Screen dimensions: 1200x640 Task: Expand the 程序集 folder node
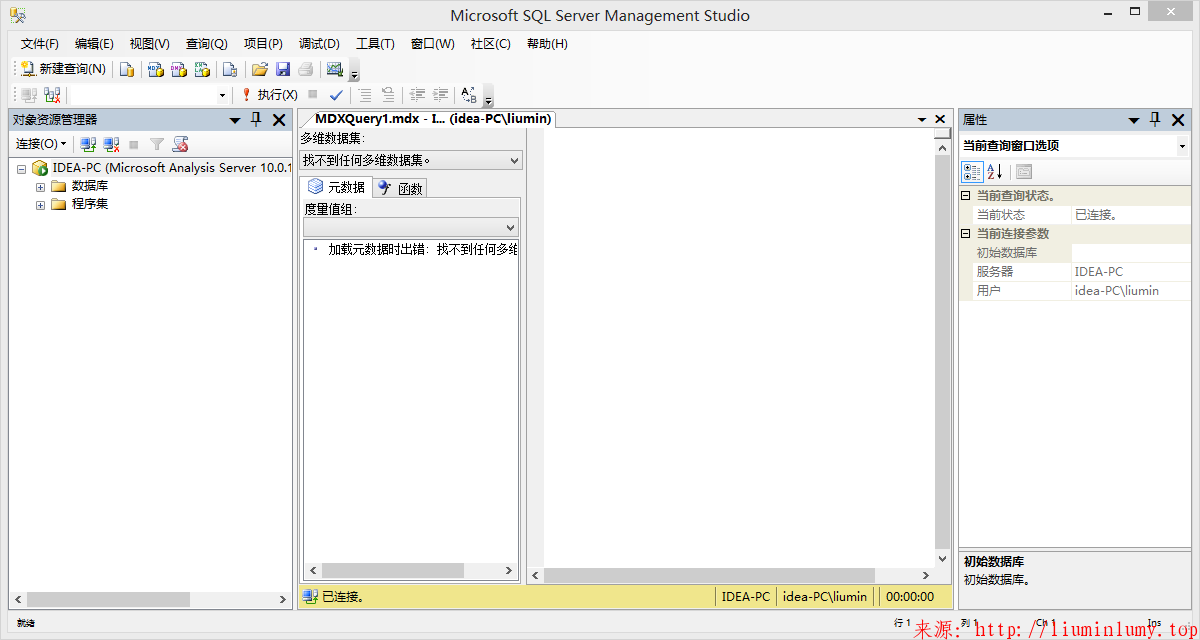pyautogui.click(x=40, y=205)
